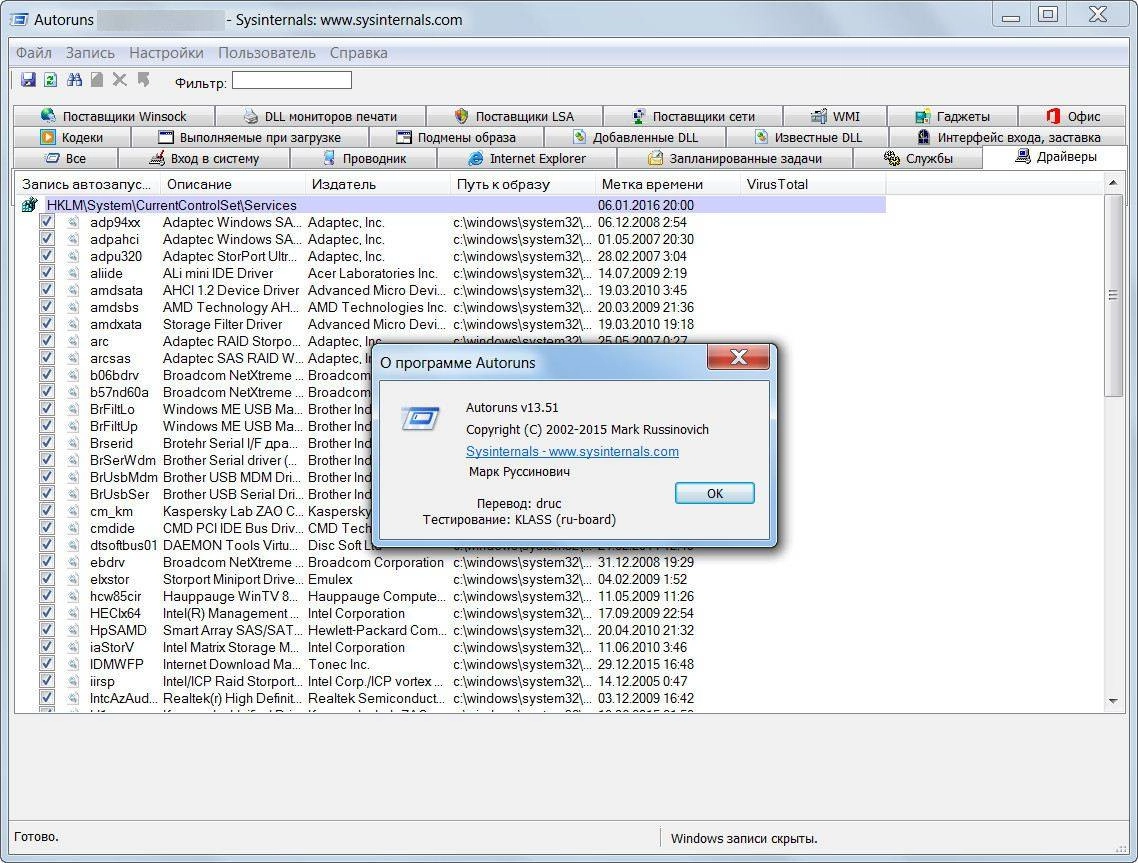
Task: Click the Jump to entry icon
Action: click(x=143, y=80)
